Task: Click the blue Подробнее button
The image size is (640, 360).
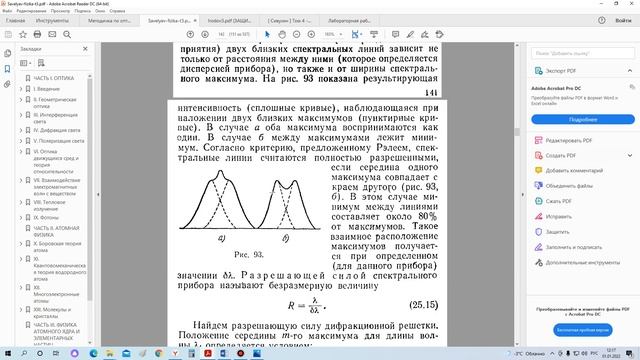Action: tap(583, 119)
